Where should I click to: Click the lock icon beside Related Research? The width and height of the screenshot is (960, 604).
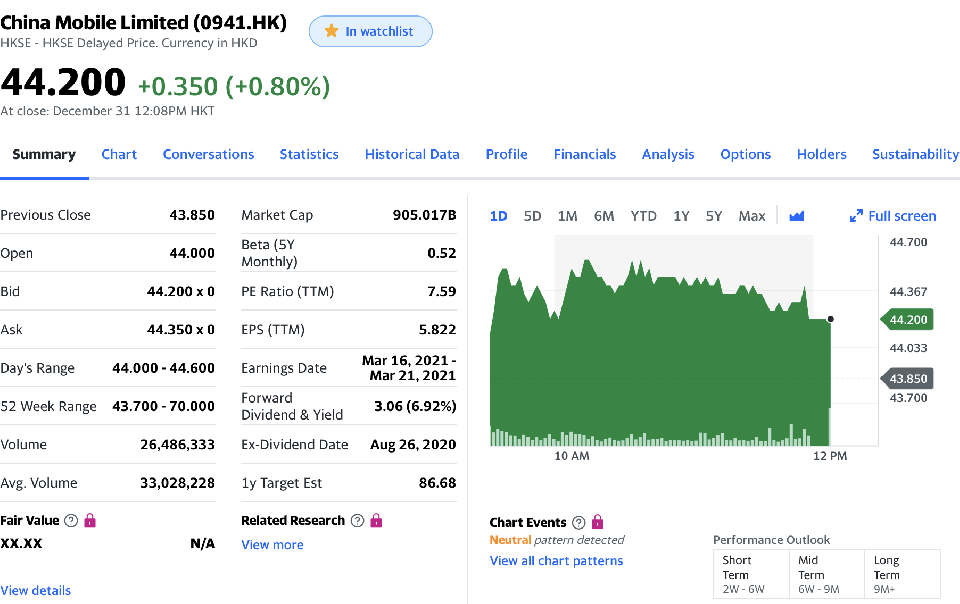click(377, 521)
